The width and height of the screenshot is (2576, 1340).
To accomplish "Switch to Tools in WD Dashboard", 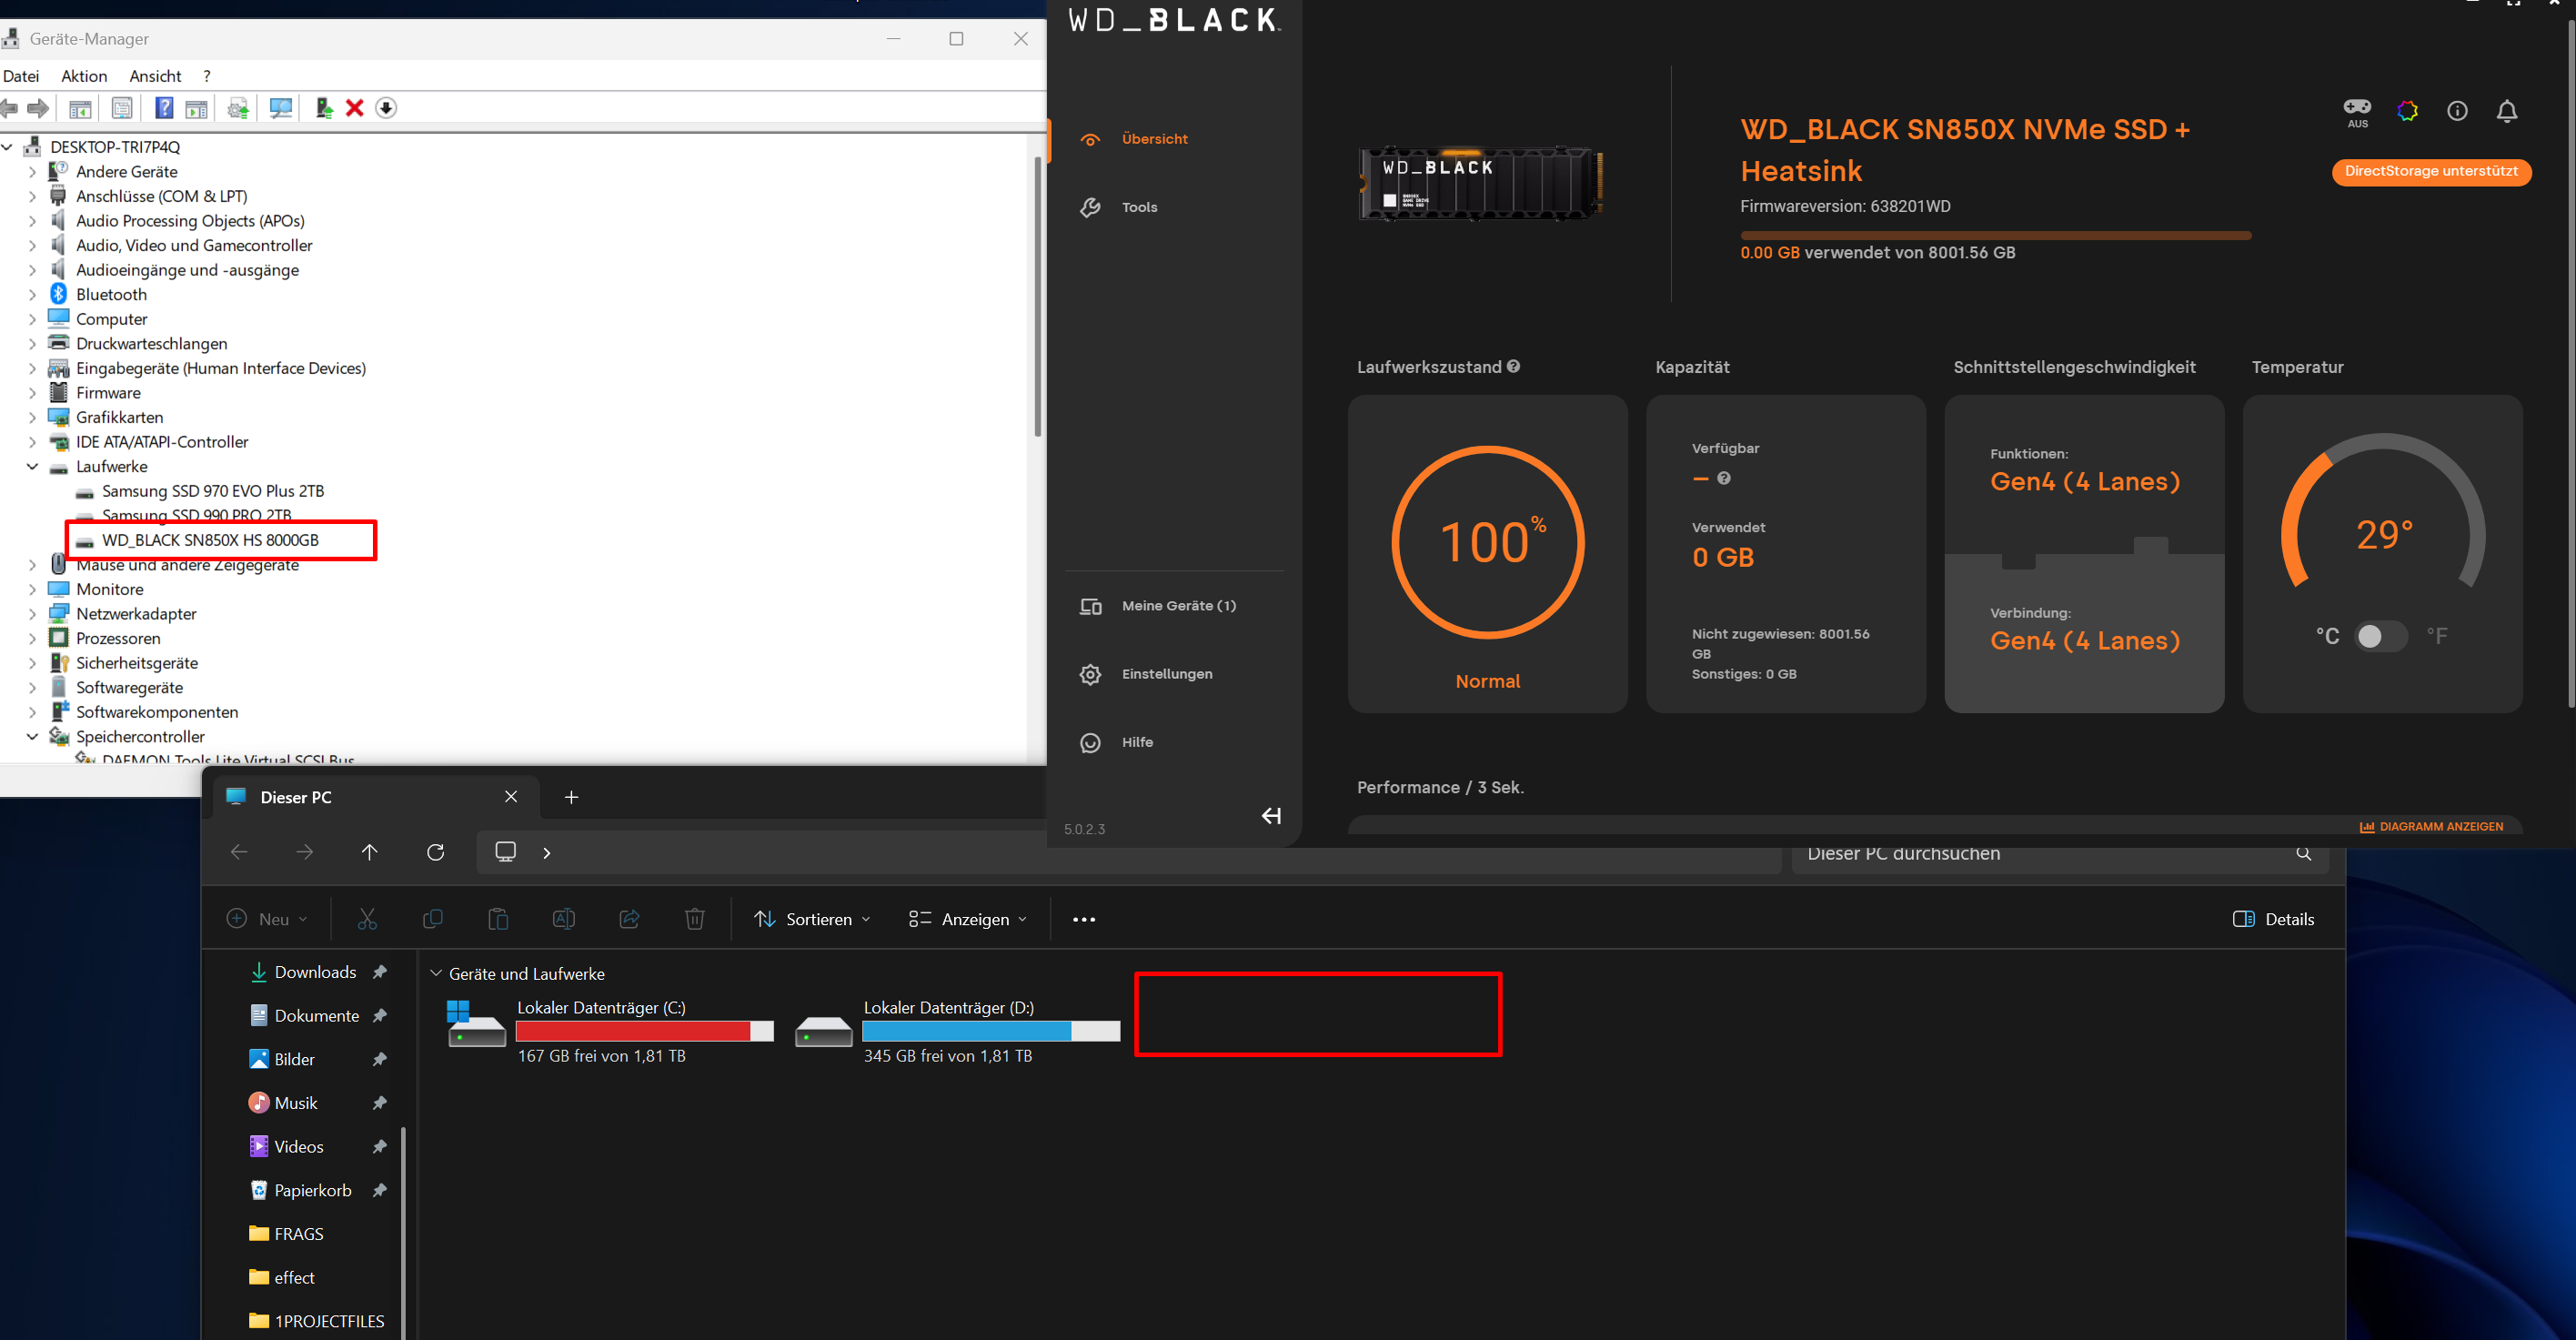I will (x=1139, y=207).
